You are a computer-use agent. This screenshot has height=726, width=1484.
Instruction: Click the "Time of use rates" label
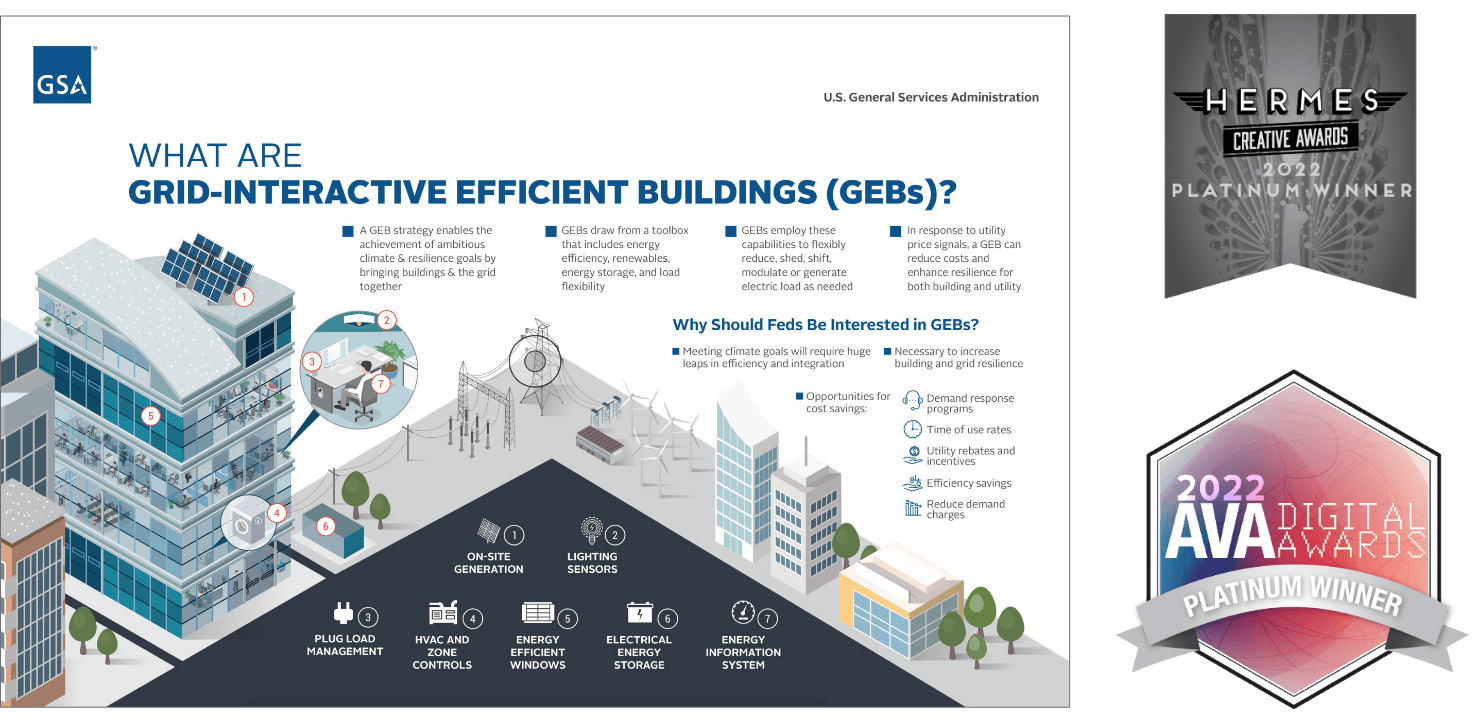pyautogui.click(x=969, y=429)
